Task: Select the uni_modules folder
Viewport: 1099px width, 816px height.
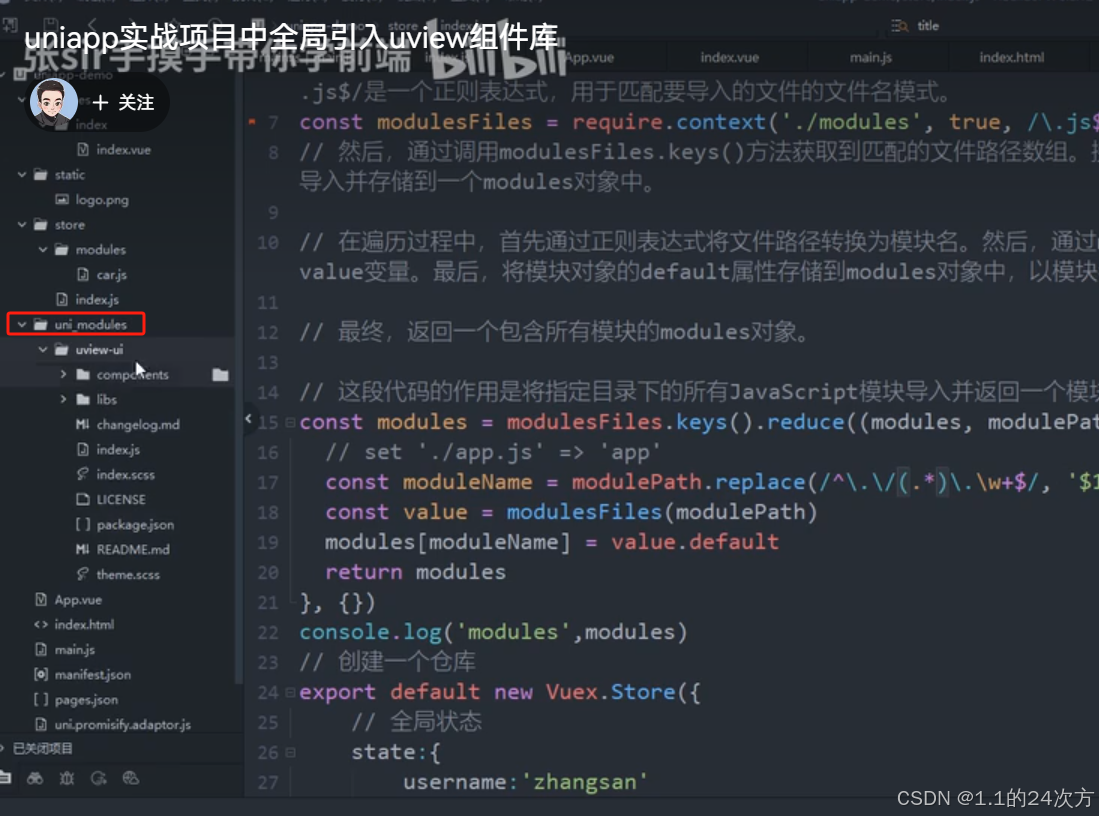Action: [90, 325]
